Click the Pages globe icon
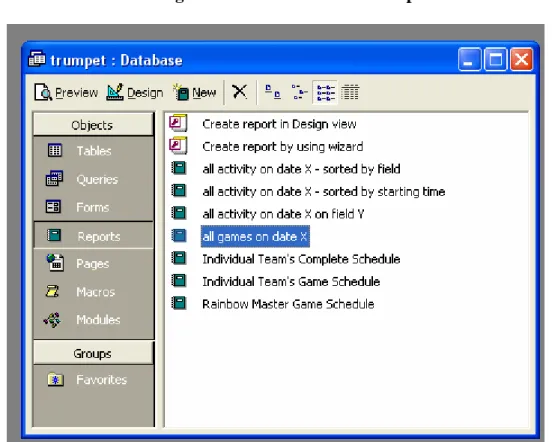 tap(55, 263)
